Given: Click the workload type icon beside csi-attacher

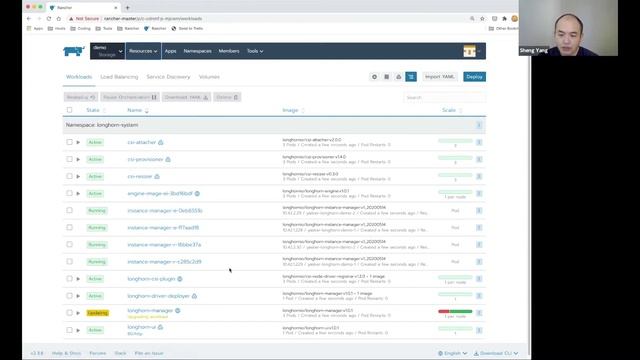Looking at the screenshot, I should click(160, 142).
